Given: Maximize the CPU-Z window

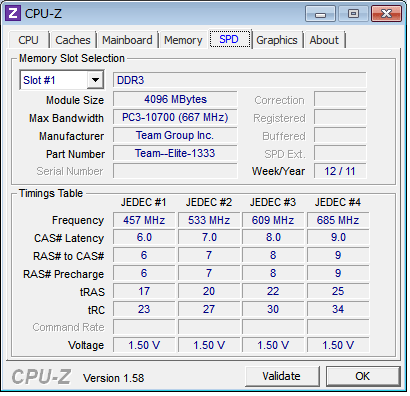Looking at the screenshot, I should tap(353, 14).
